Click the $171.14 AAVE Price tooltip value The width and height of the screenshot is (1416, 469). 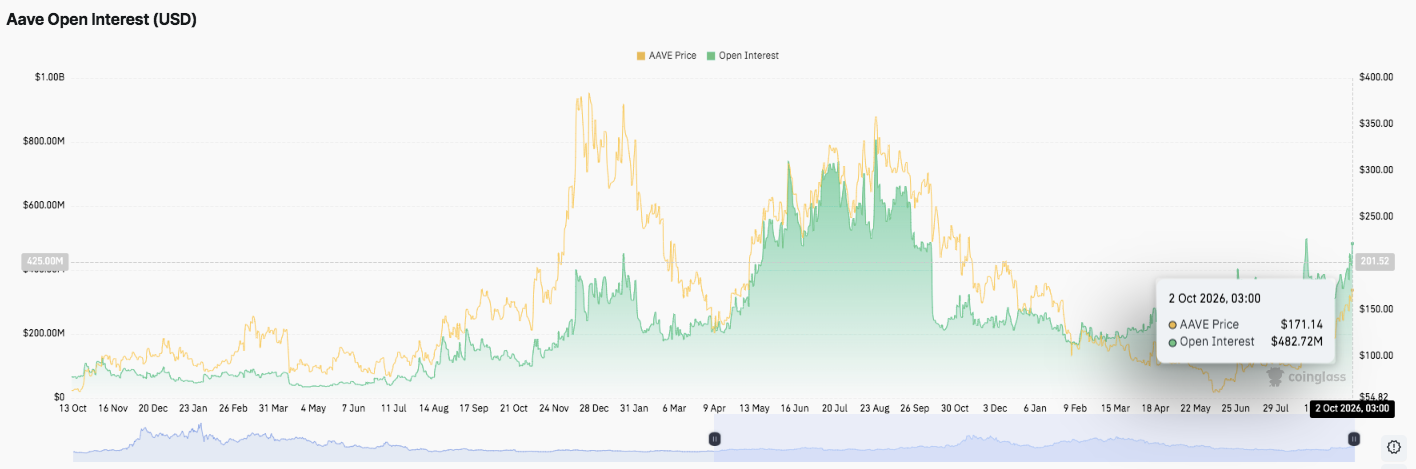(1301, 324)
